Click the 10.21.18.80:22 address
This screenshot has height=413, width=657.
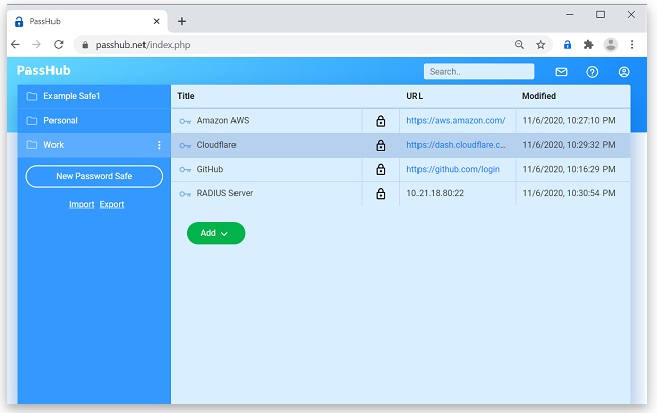tap(435, 193)
